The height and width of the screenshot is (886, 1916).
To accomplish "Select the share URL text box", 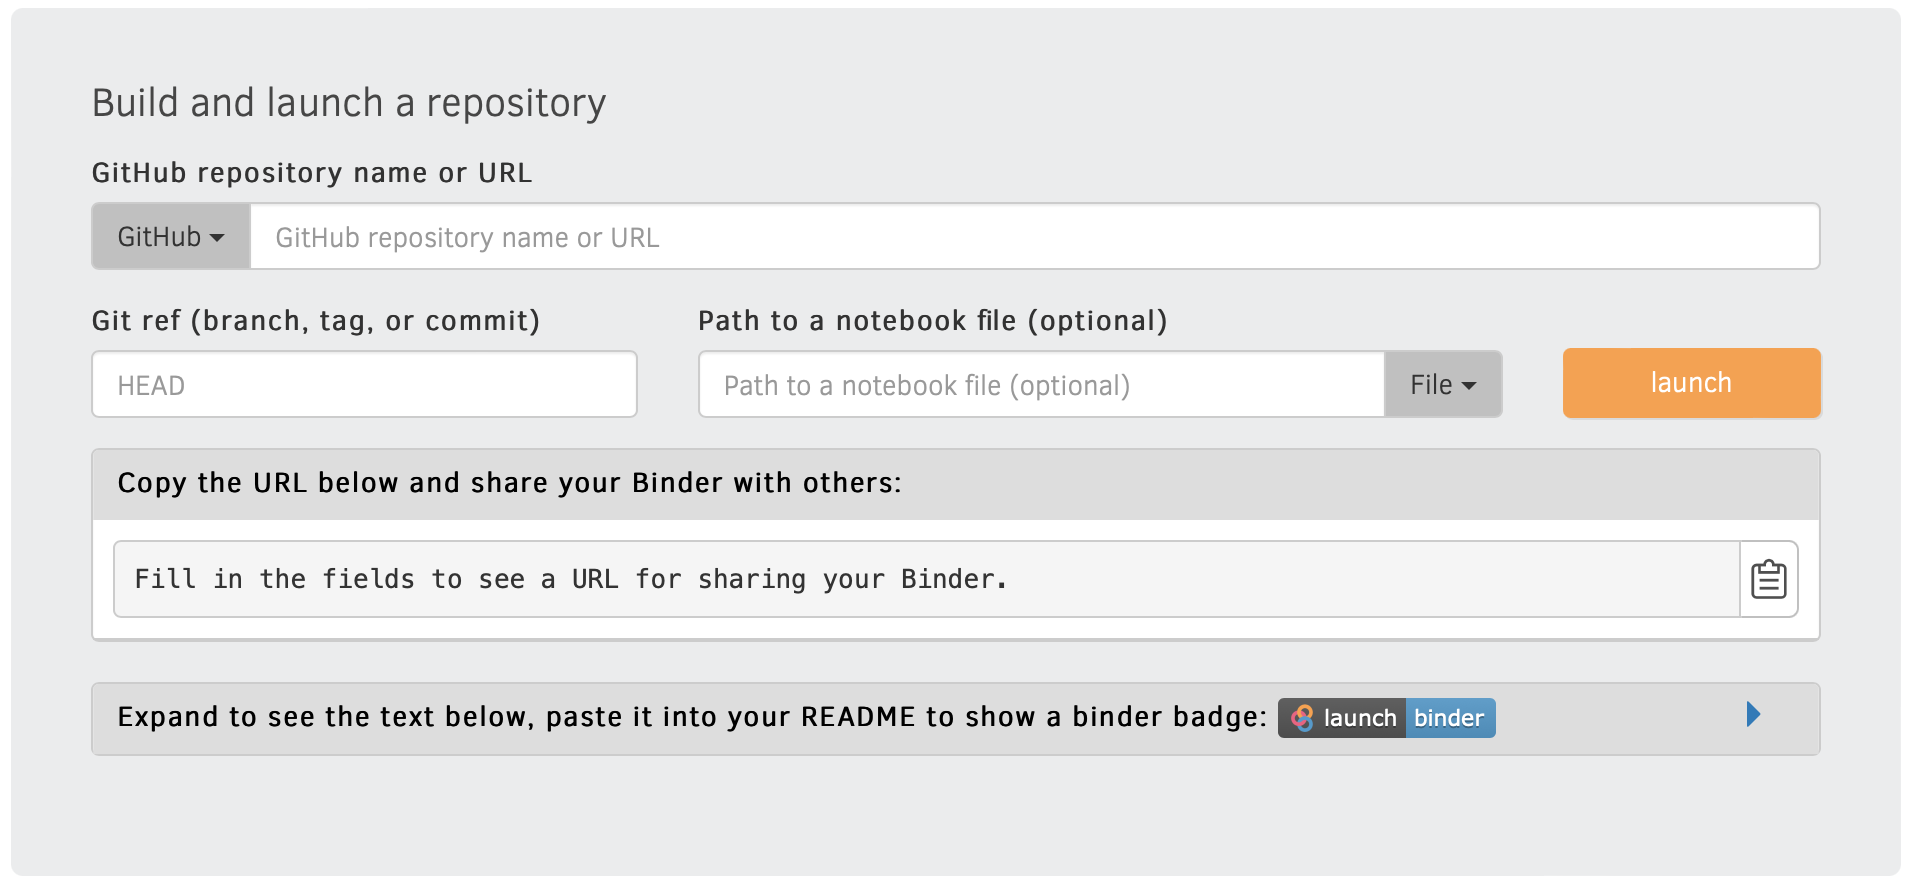I will tap(900, 578).
